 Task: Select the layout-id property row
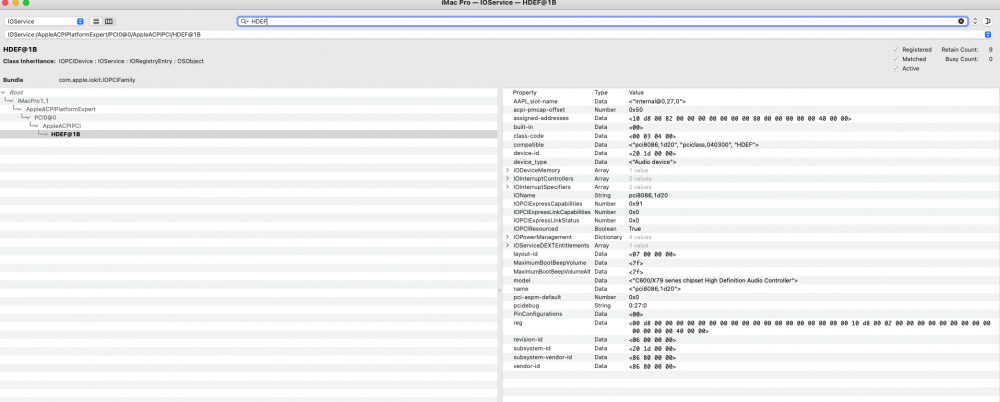pos(751,254)
